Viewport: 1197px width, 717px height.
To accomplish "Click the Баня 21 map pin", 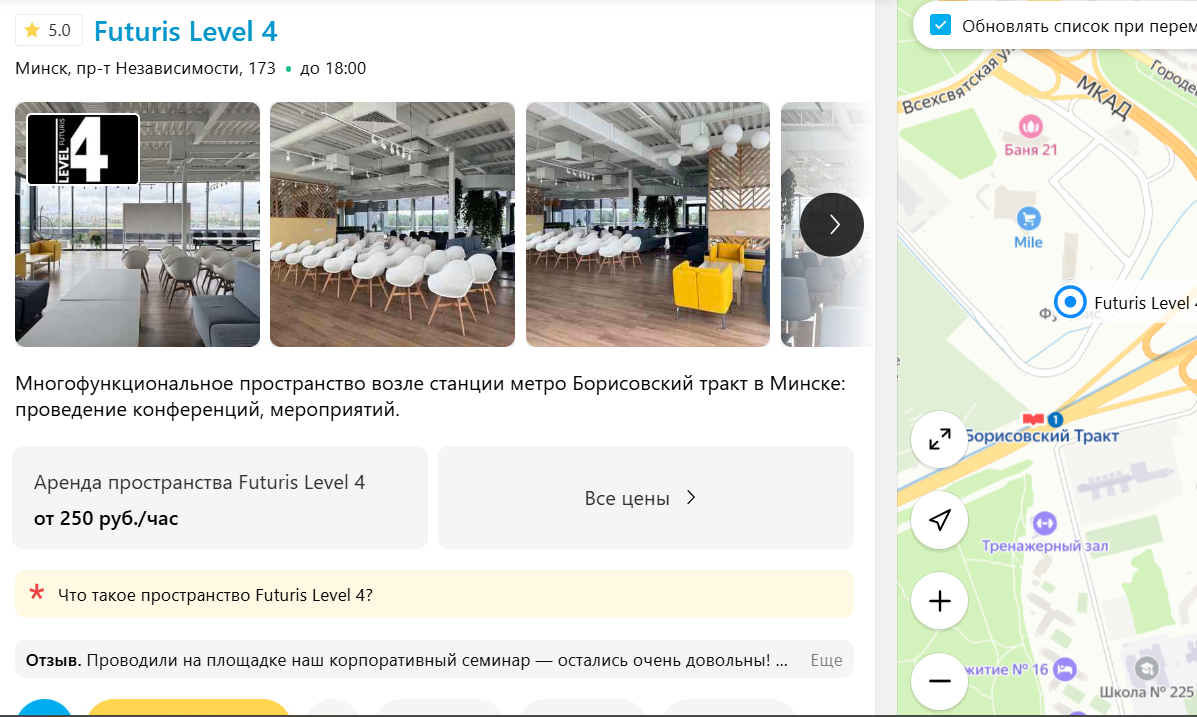I will tap(1031, 126).
